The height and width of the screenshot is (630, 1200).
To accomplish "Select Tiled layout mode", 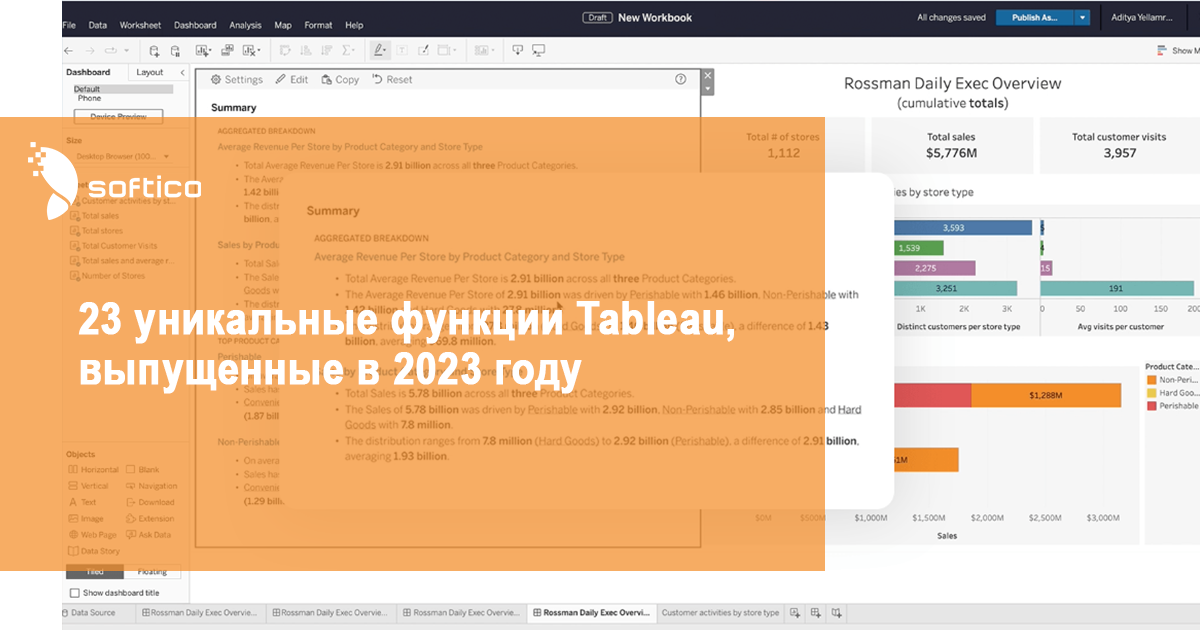I will click(95, 572).
